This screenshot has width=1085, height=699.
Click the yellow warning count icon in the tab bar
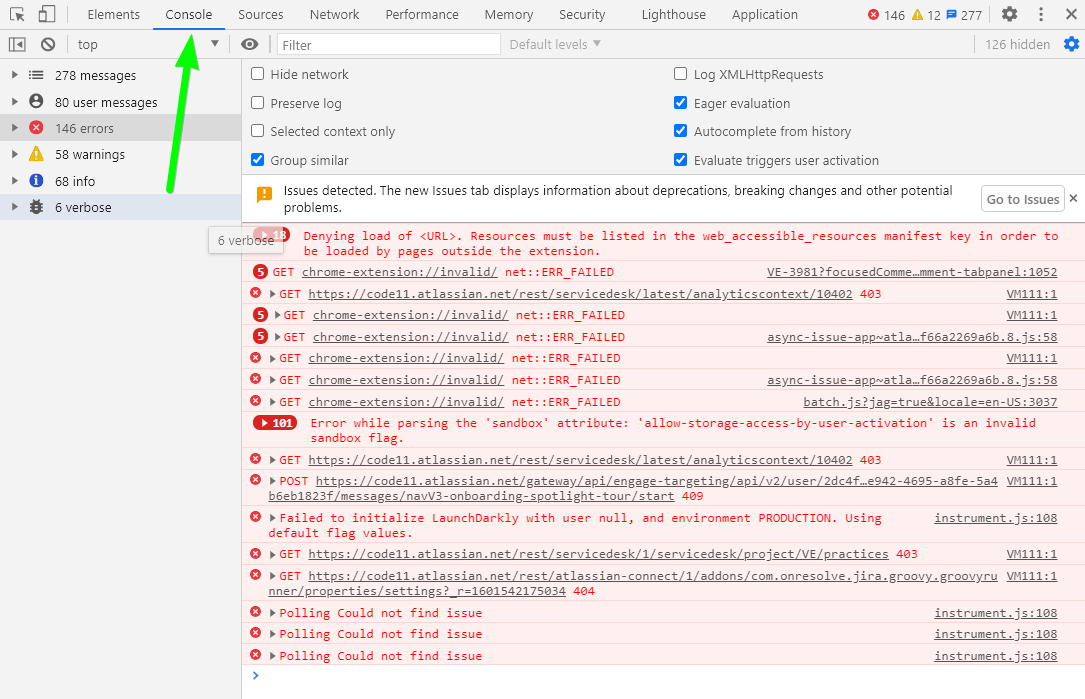[x=918, y=15]
